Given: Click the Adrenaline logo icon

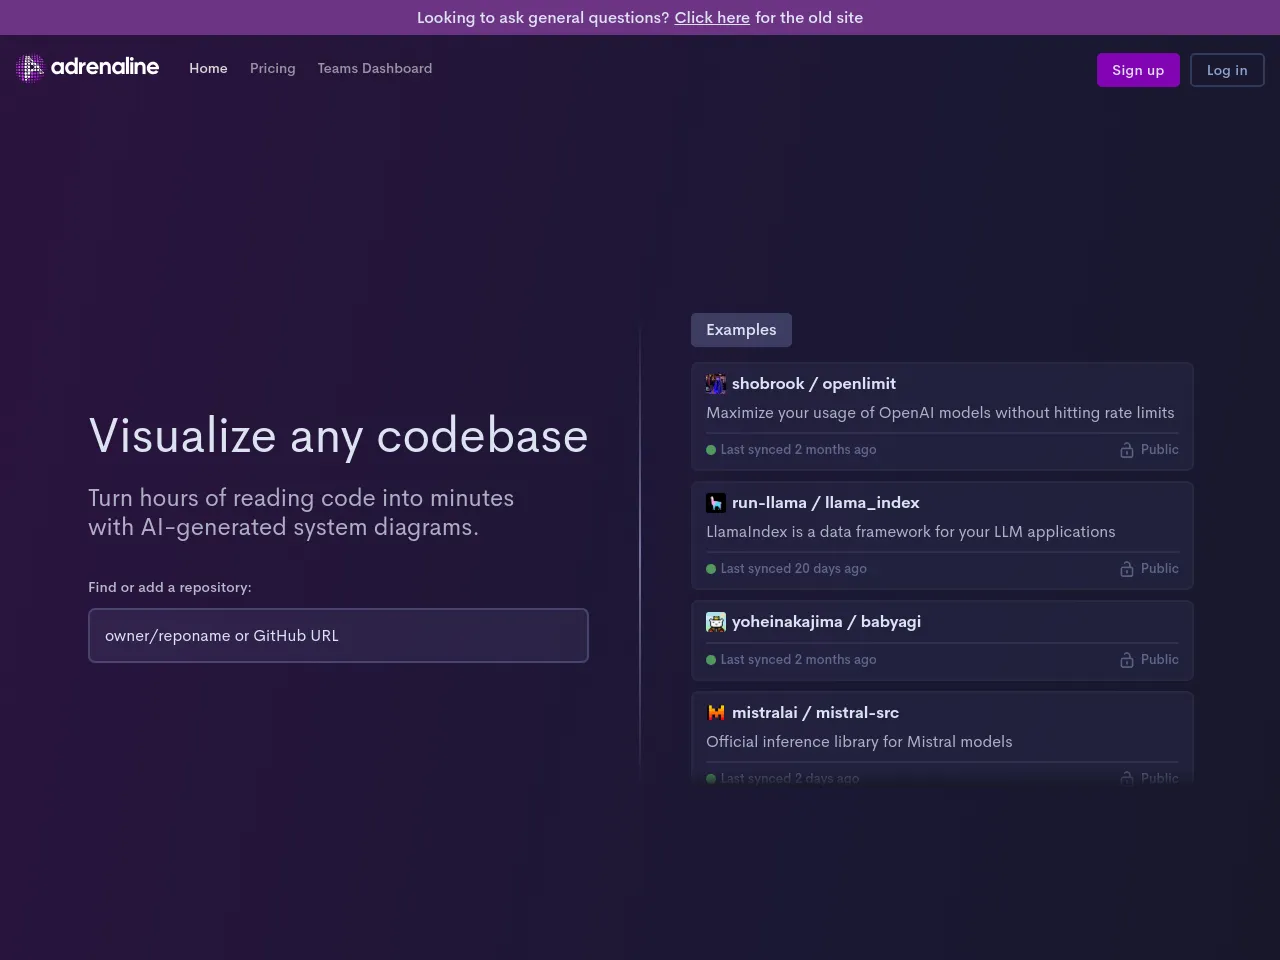Looking at the screenshot, I should (30, 68).
